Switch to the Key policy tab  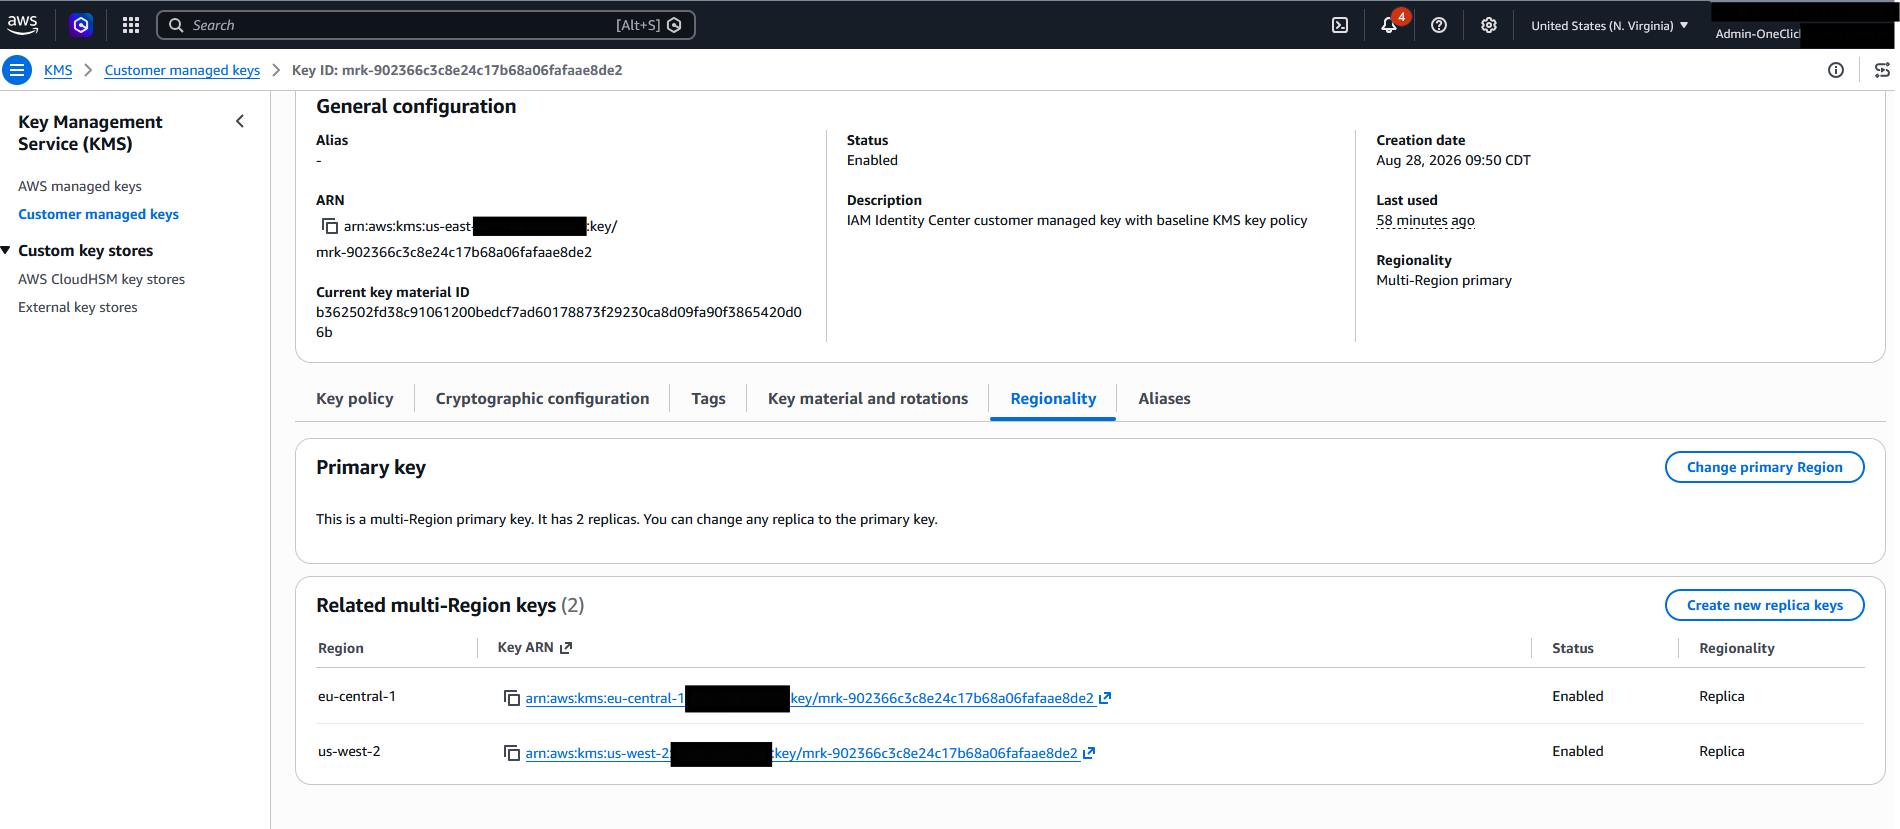355,398
